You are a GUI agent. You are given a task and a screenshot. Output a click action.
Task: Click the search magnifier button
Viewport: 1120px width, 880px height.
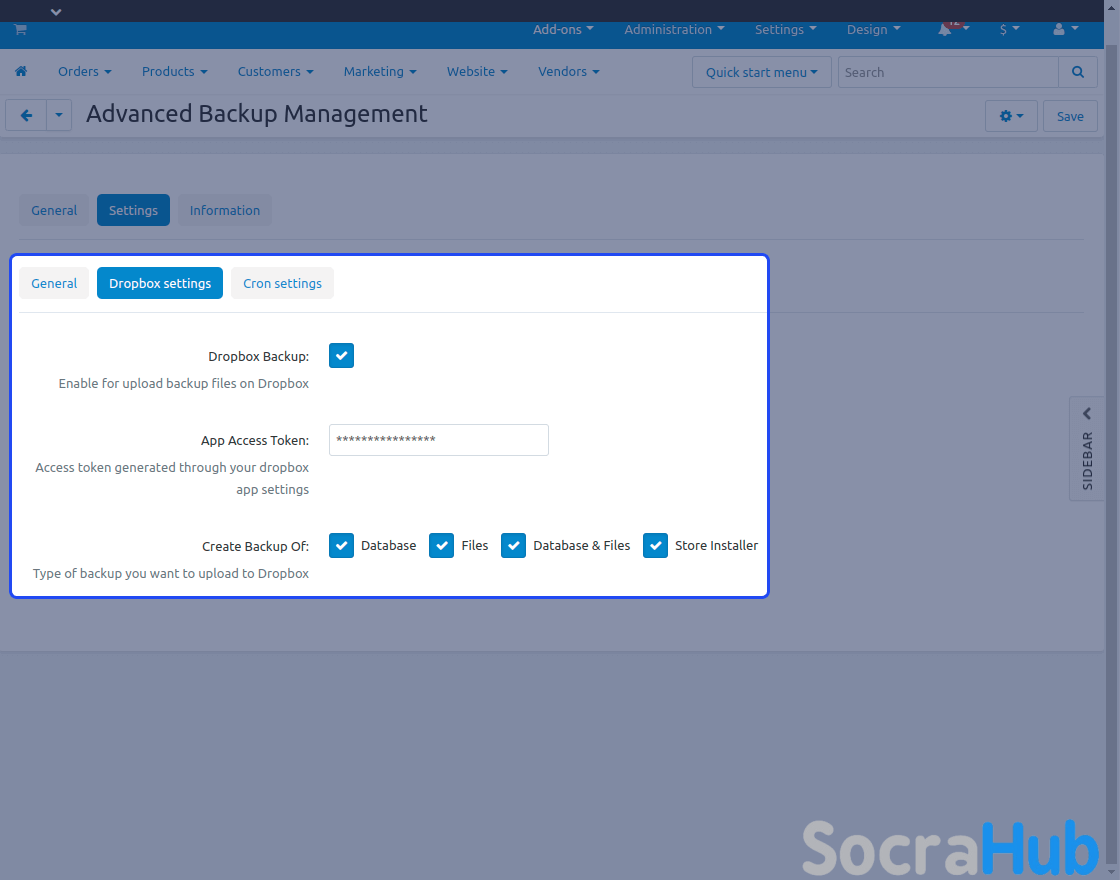1077,72
